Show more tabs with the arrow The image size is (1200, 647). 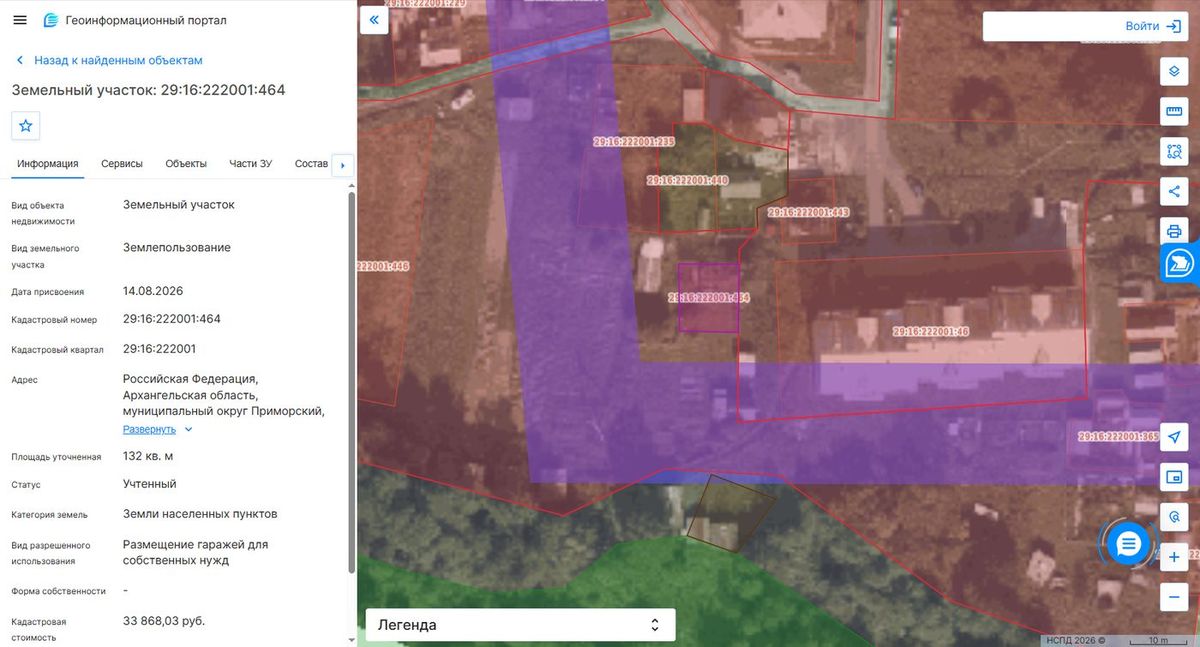(343, 165)
